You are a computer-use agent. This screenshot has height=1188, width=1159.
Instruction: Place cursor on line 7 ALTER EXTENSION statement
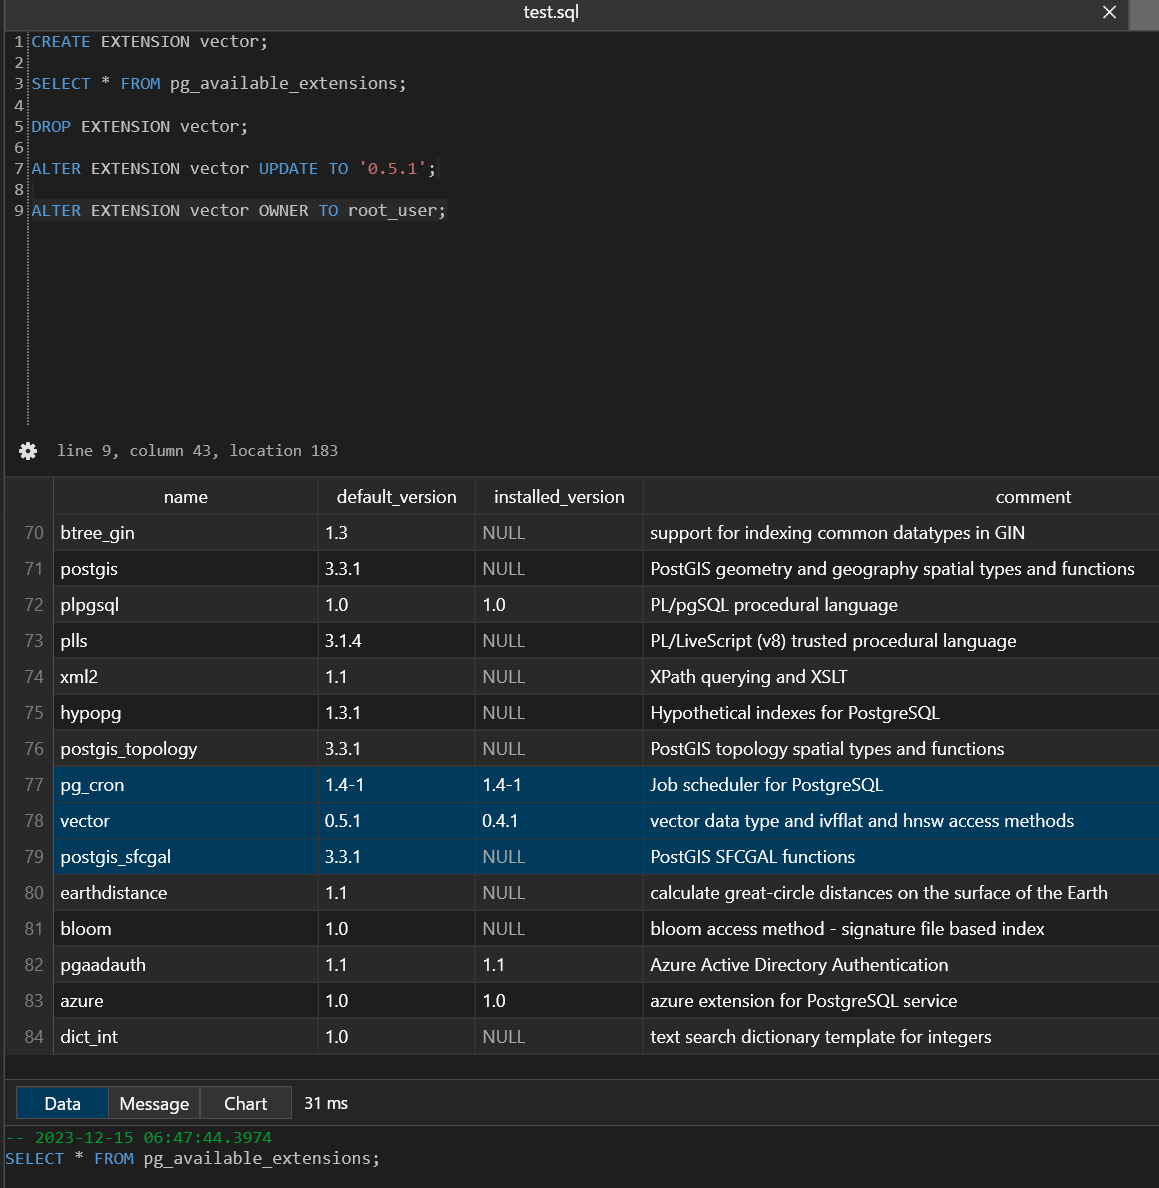[233, 168]
